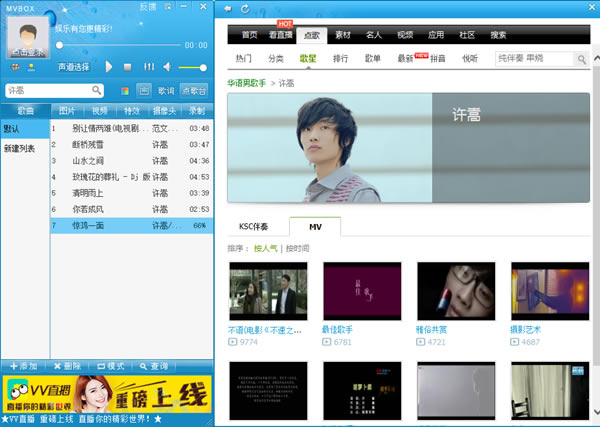The image size is (600, 427).
Task: Open the 声道选择 channel selector
Action: (73, 67)
